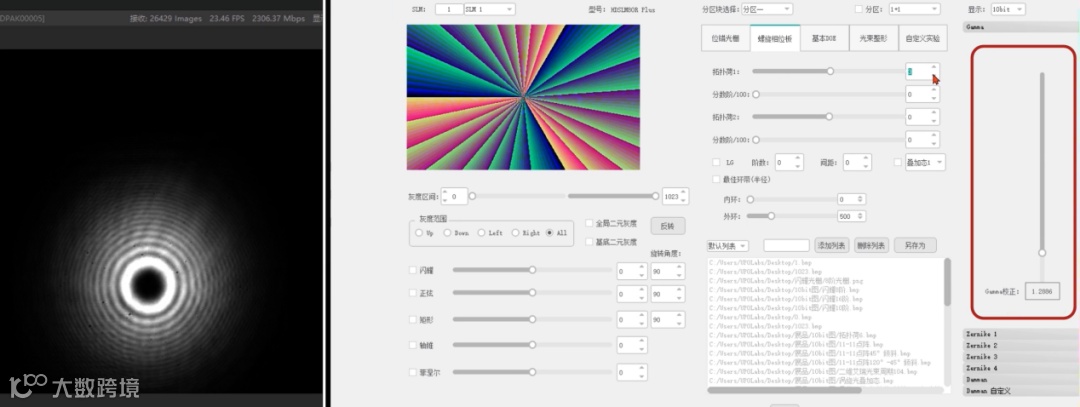The height and width of the screenshot is (407, 1080).
Task: Open the SLM 1 dropdown
Action: pyautogui.click(x=490, y=9)
